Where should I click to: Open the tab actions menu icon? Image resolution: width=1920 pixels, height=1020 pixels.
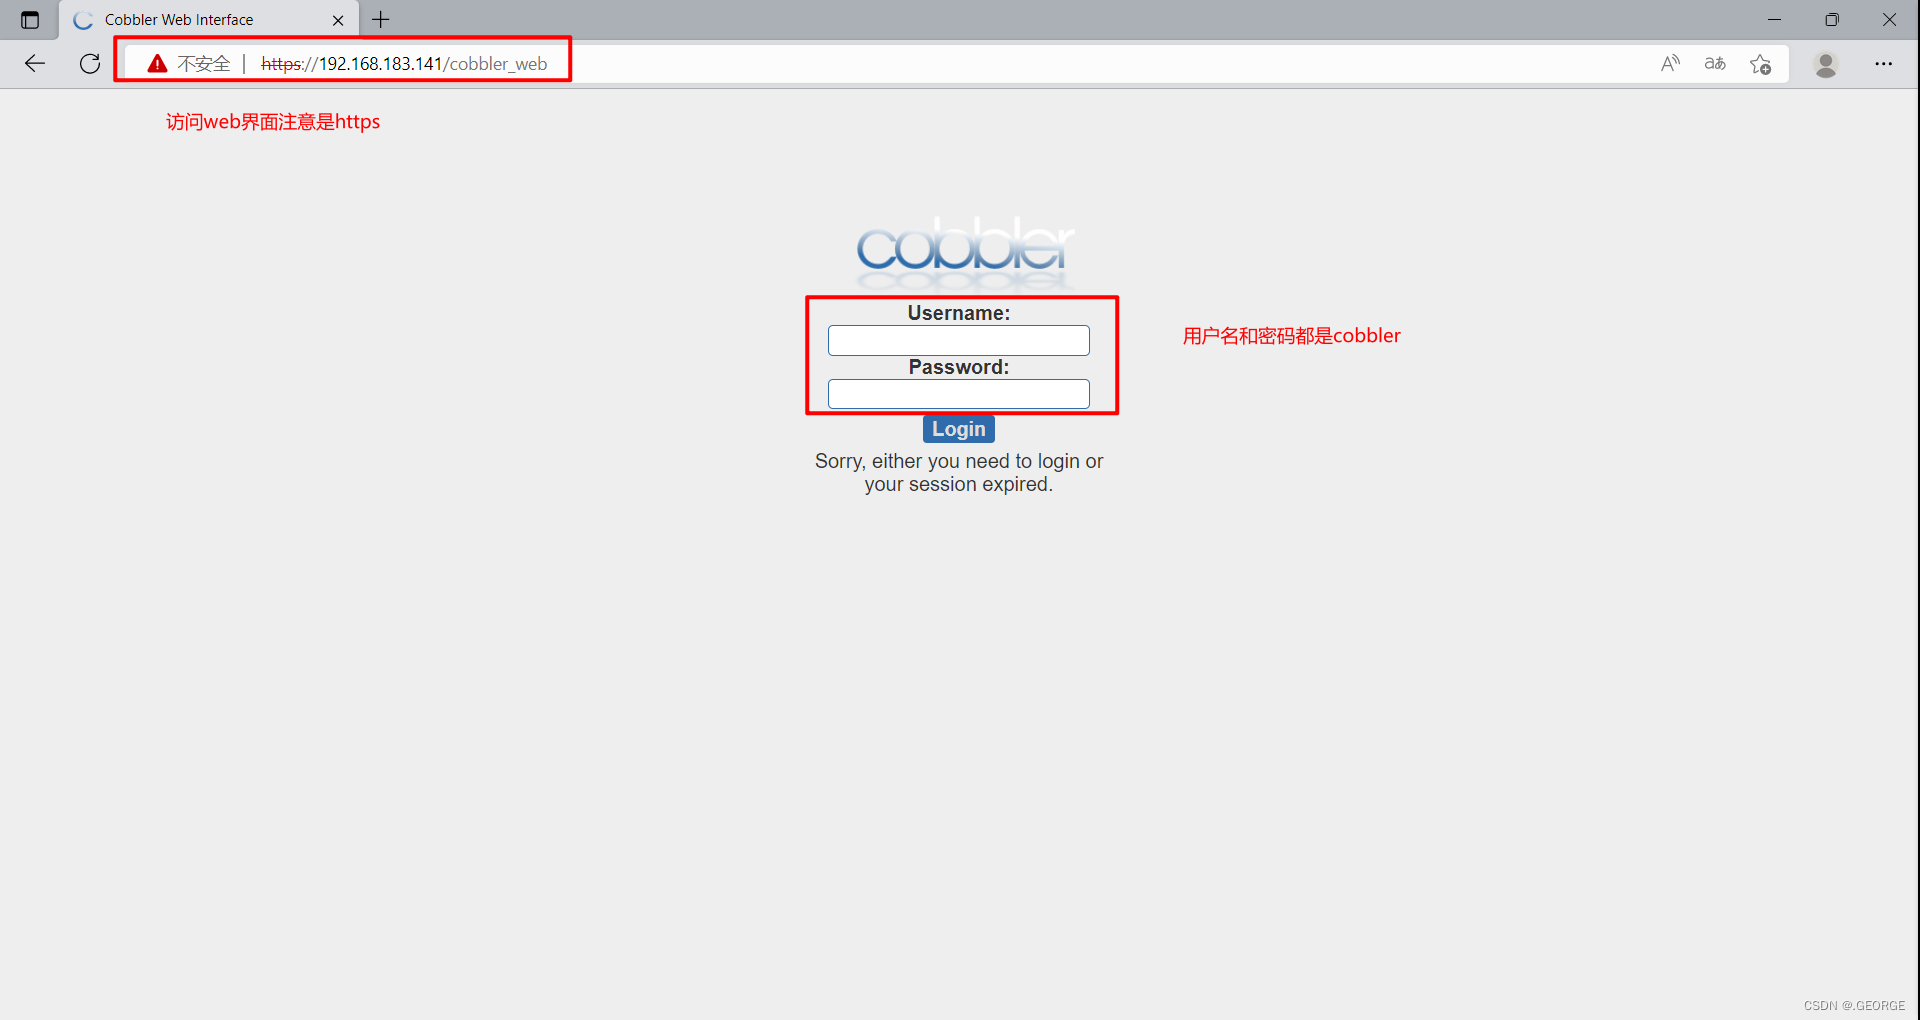pos(30,20)
